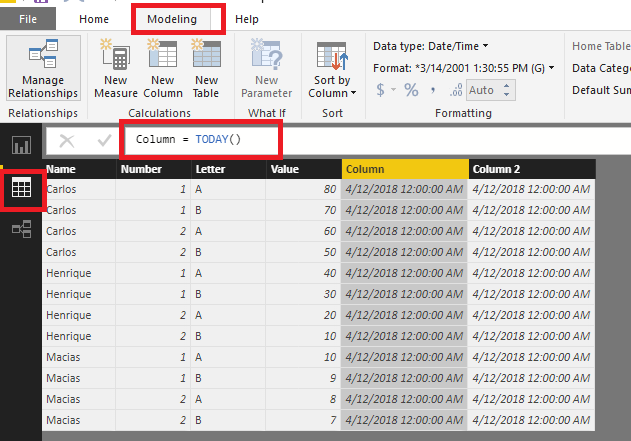Open Manage Relationships dialog
Screen dimensions: 631x441
43,68
